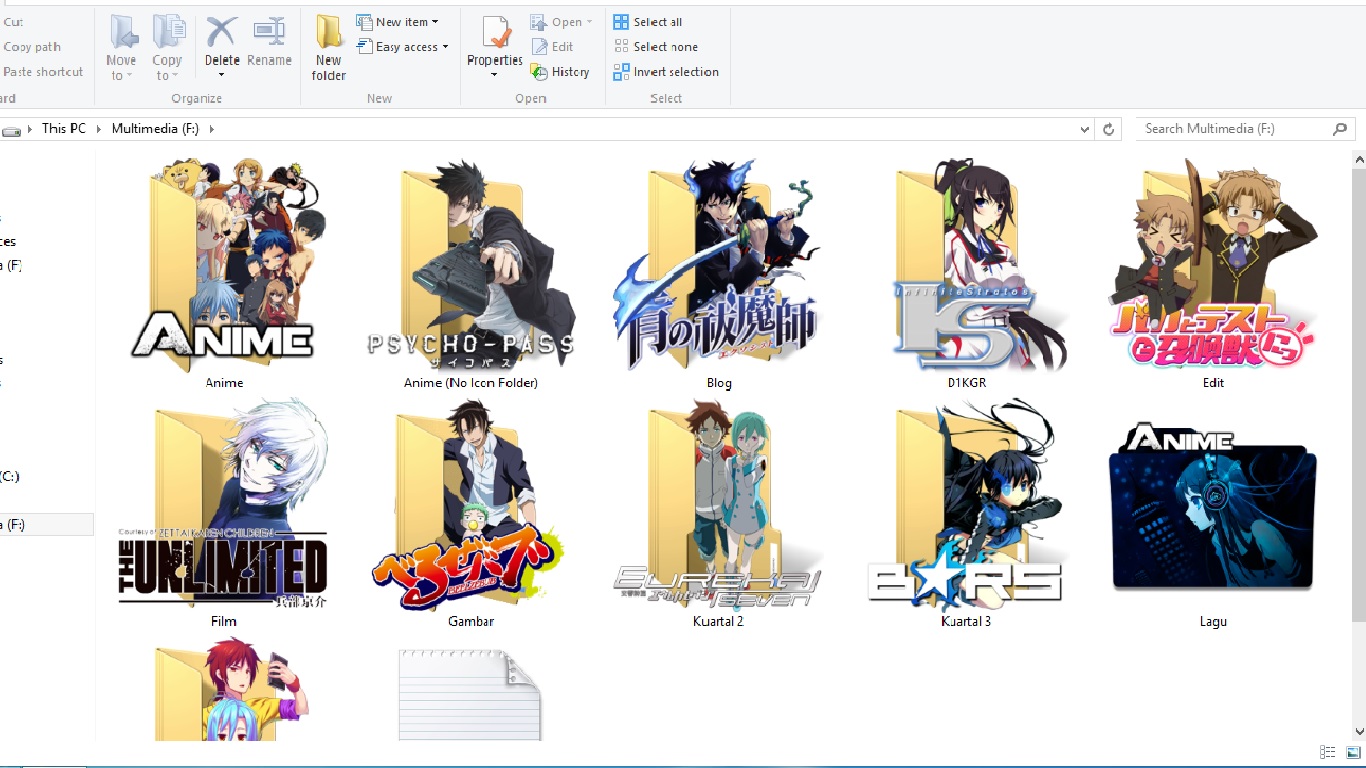Click the Select all option
Image resolution: width=1366 pixels, height=768 pixels.
648,22
